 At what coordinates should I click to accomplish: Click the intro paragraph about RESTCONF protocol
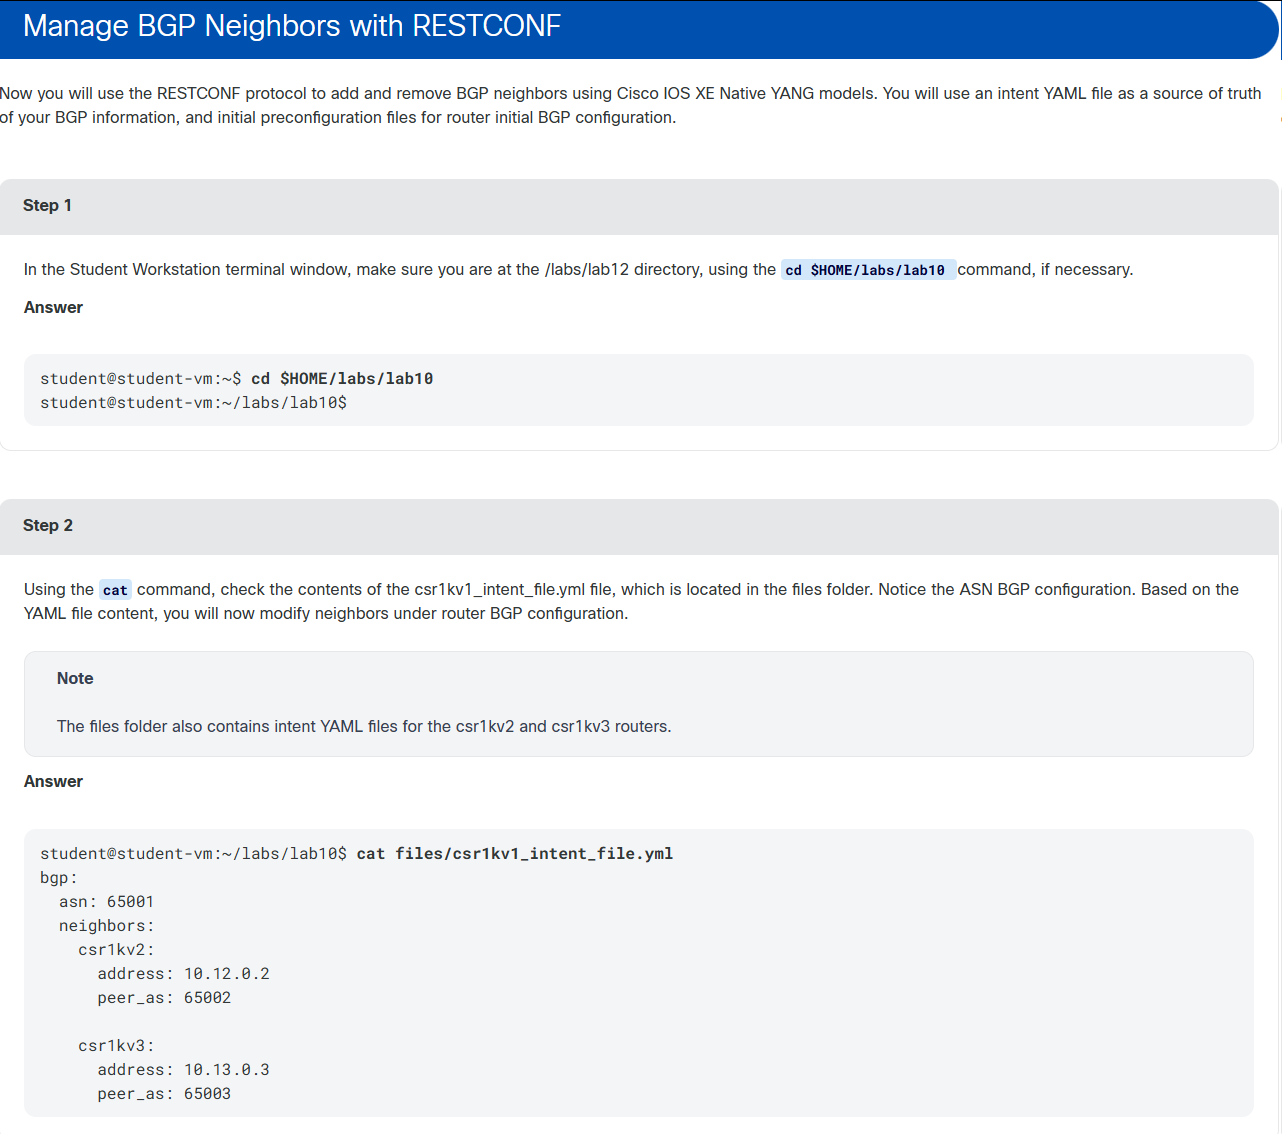pos(631,105)
